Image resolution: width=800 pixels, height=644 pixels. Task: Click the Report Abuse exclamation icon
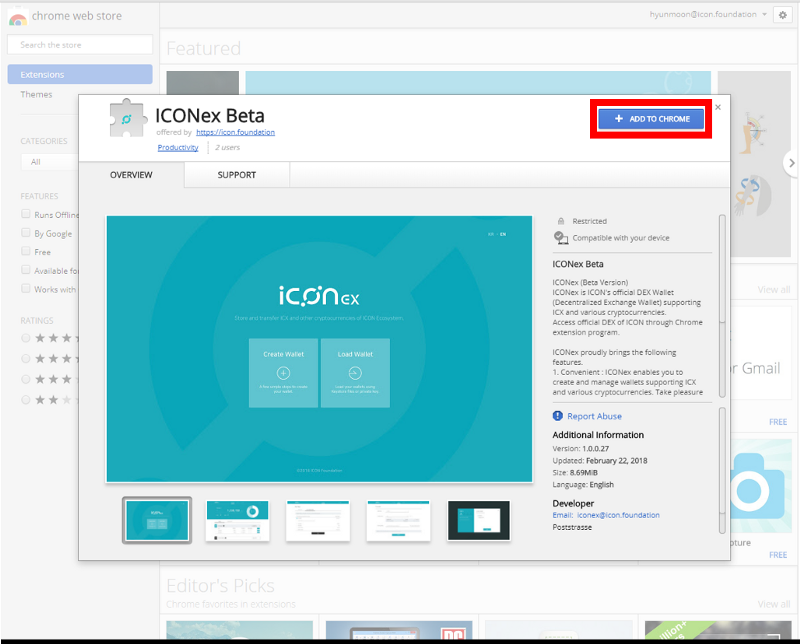pyautogui.click(x=558, y=416)
